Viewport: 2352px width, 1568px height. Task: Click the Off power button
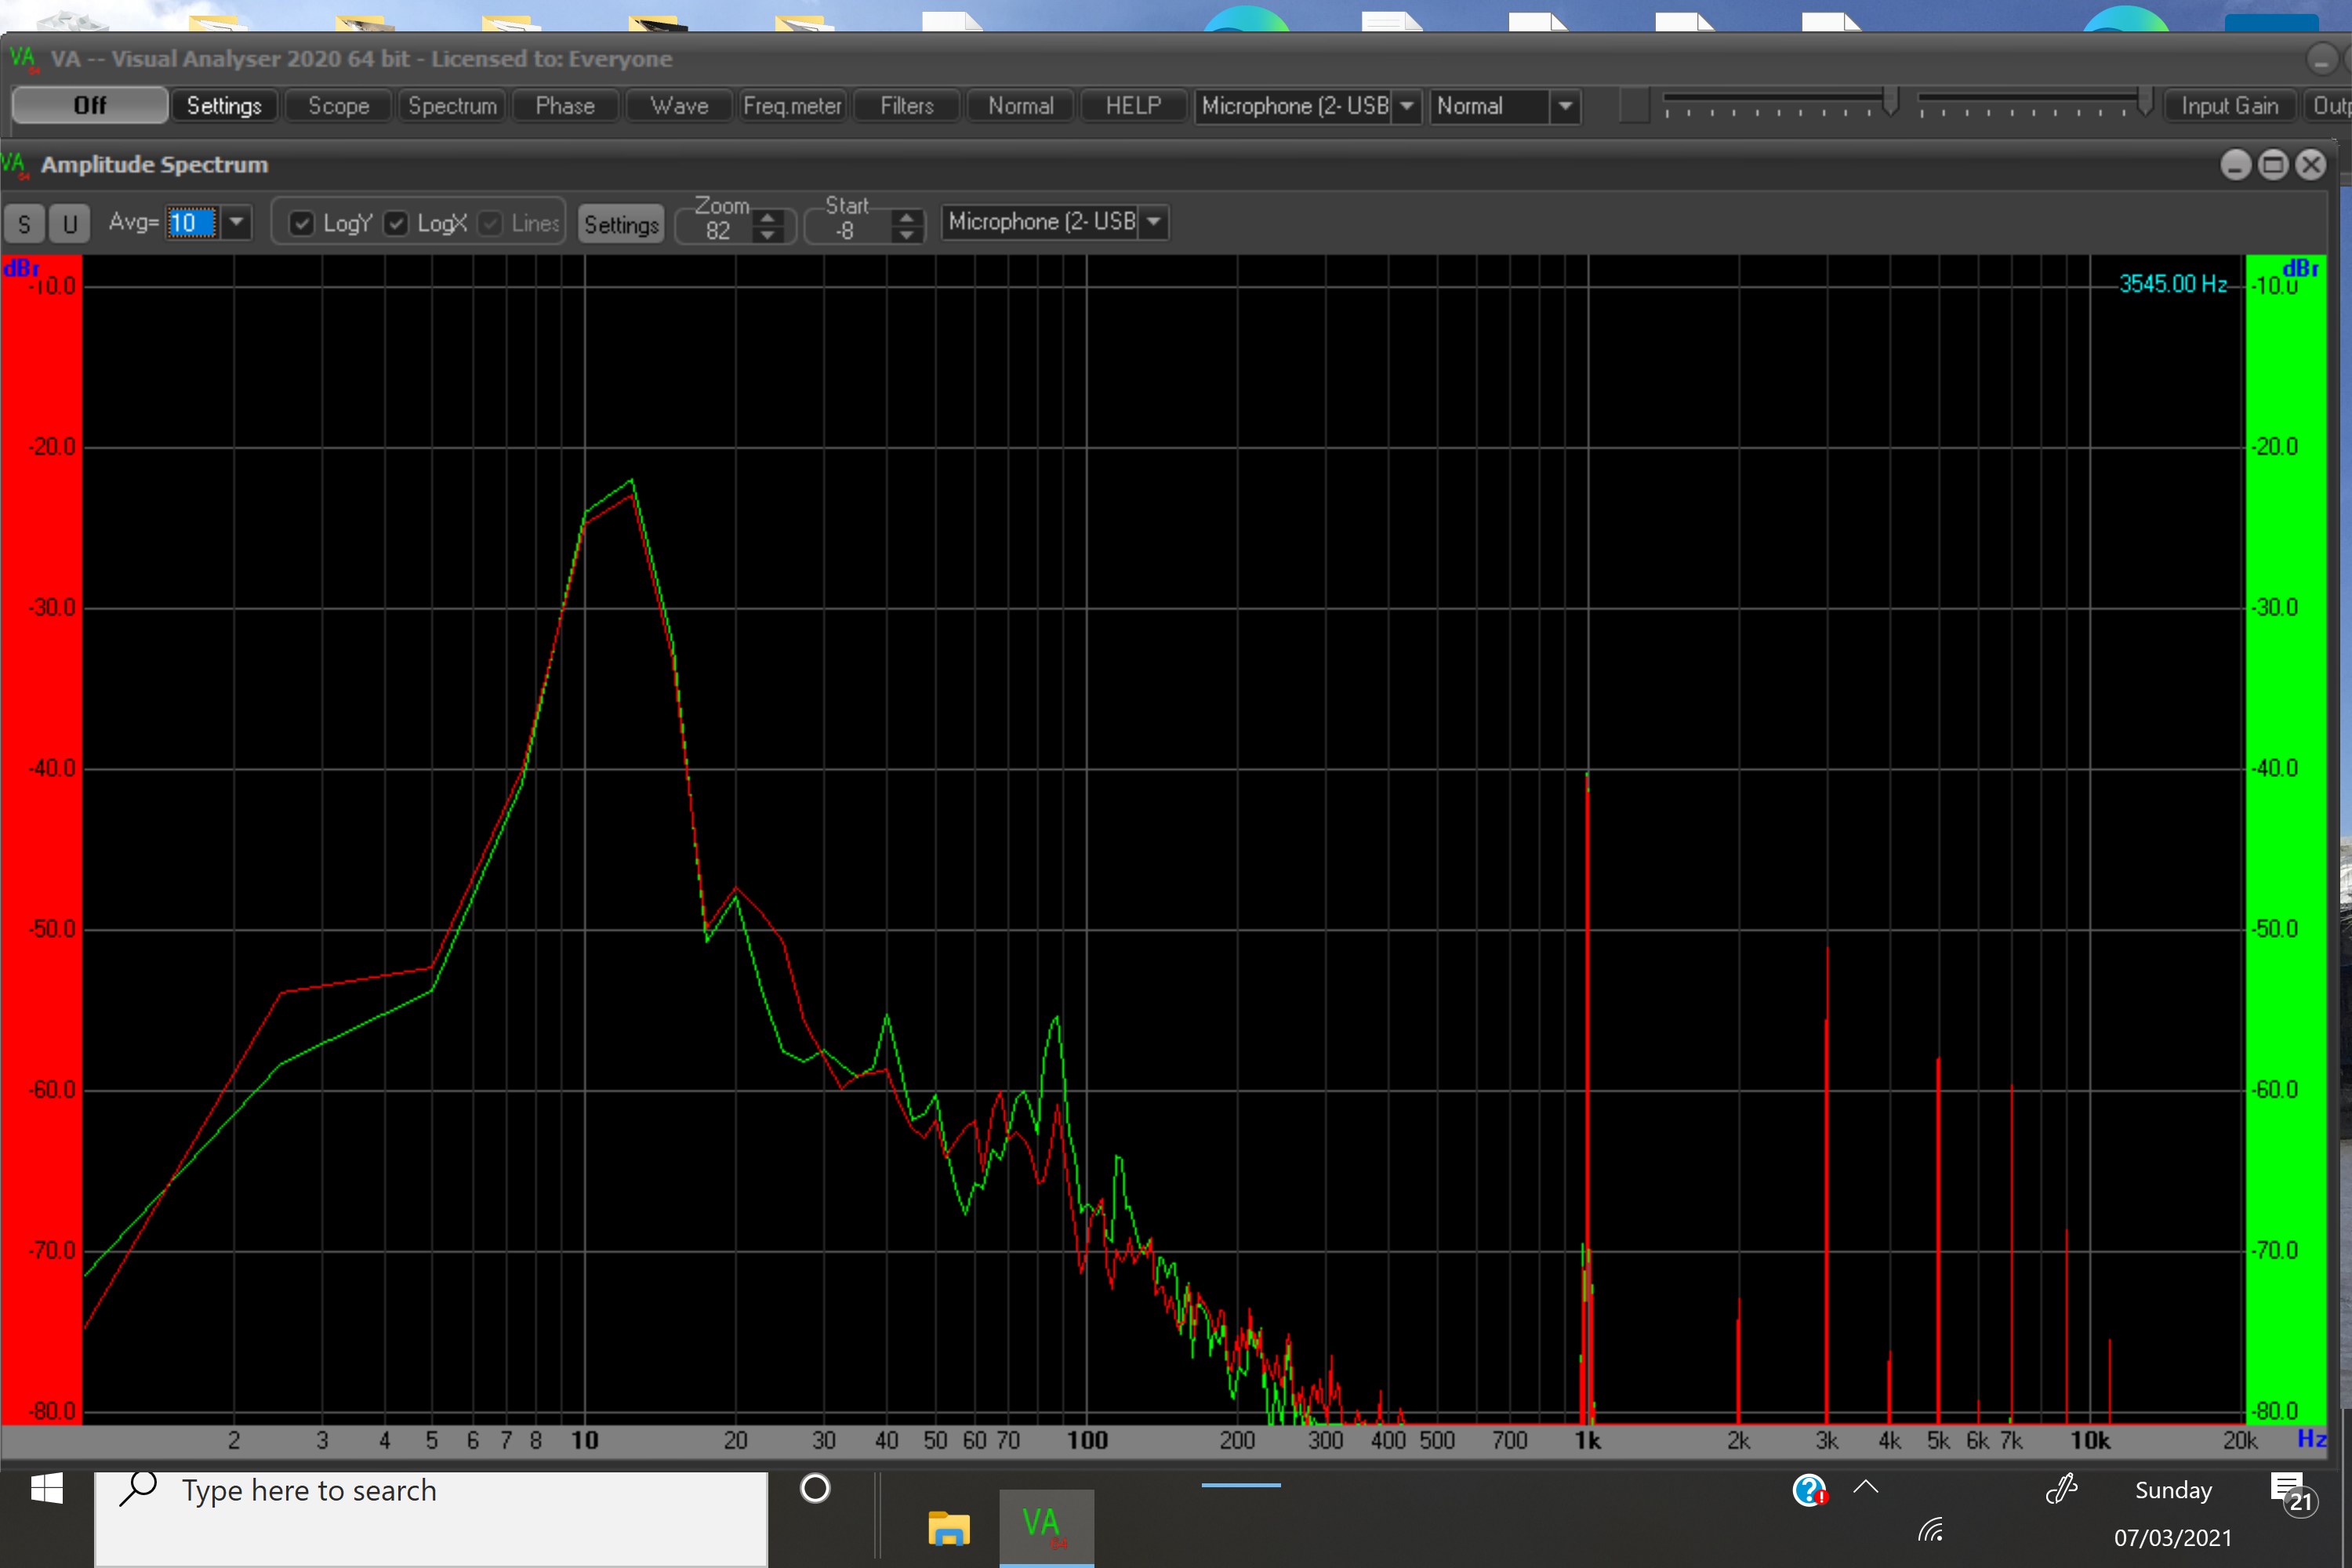coord(90,105)
